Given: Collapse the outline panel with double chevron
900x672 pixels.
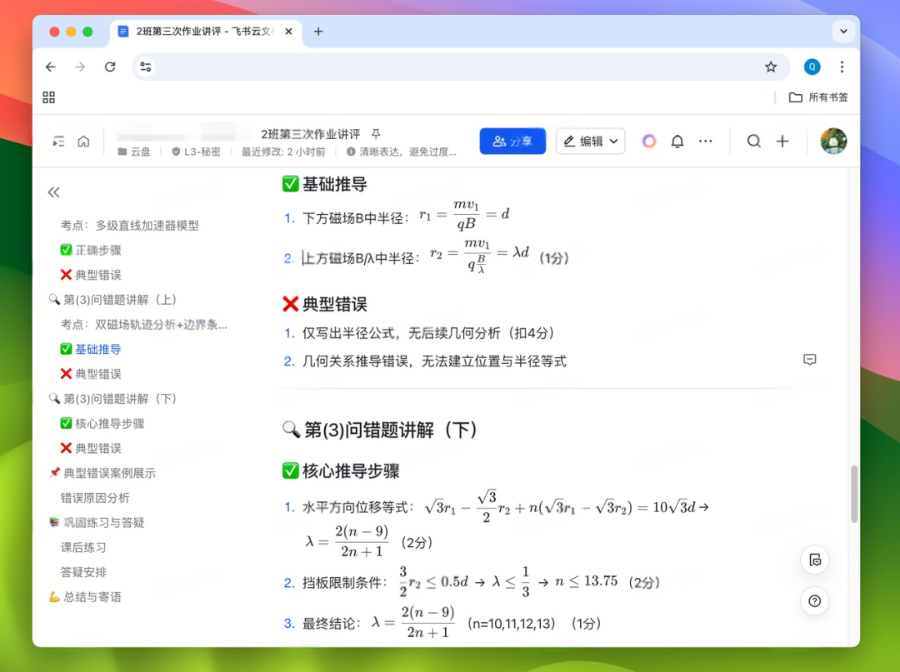Looking at the screenshot, I should 53,192.
